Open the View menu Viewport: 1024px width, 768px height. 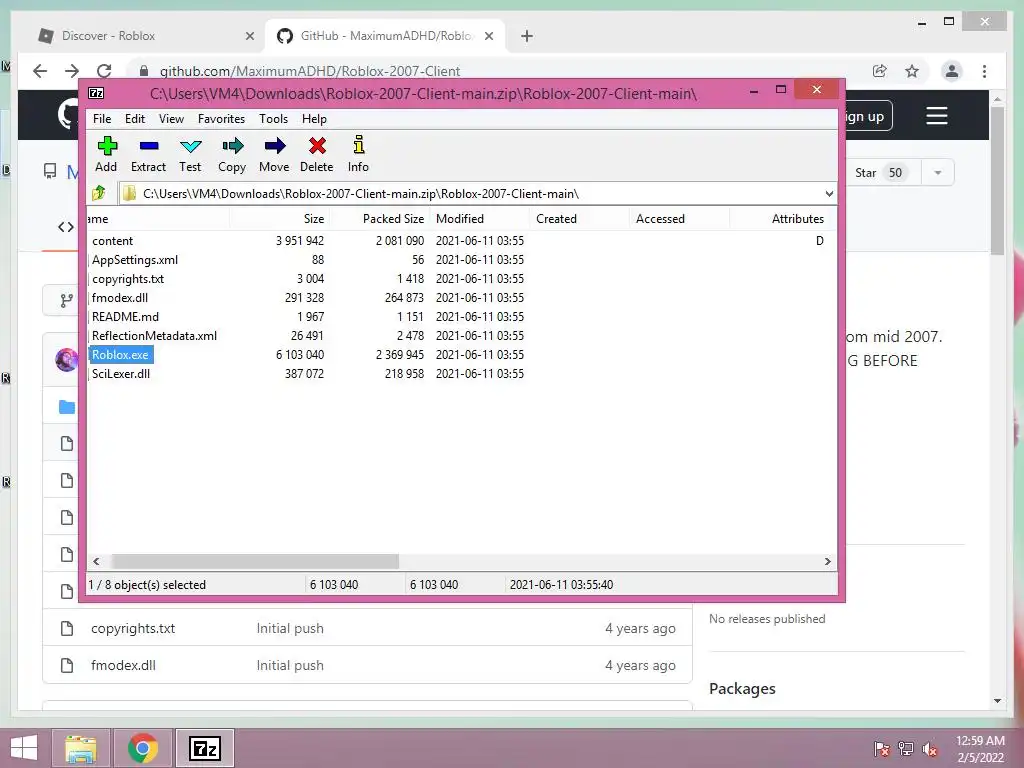click(171, 119)
